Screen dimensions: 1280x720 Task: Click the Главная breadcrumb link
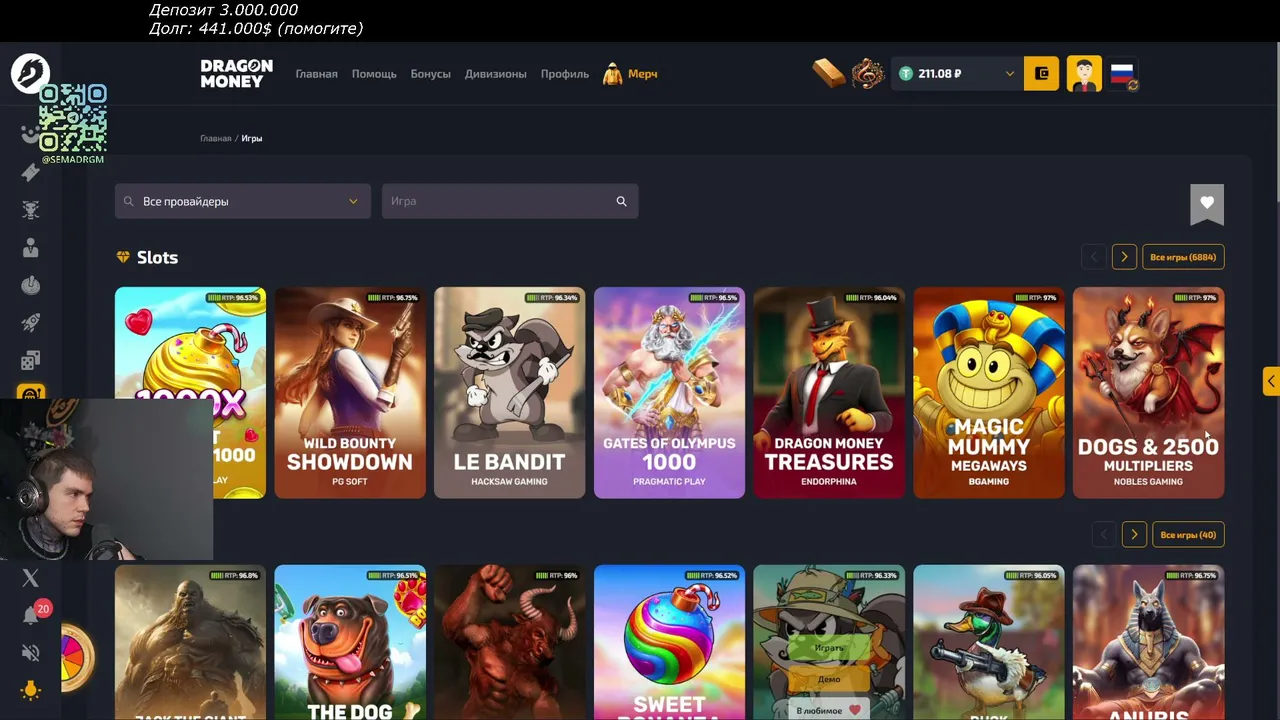[215, 138]
